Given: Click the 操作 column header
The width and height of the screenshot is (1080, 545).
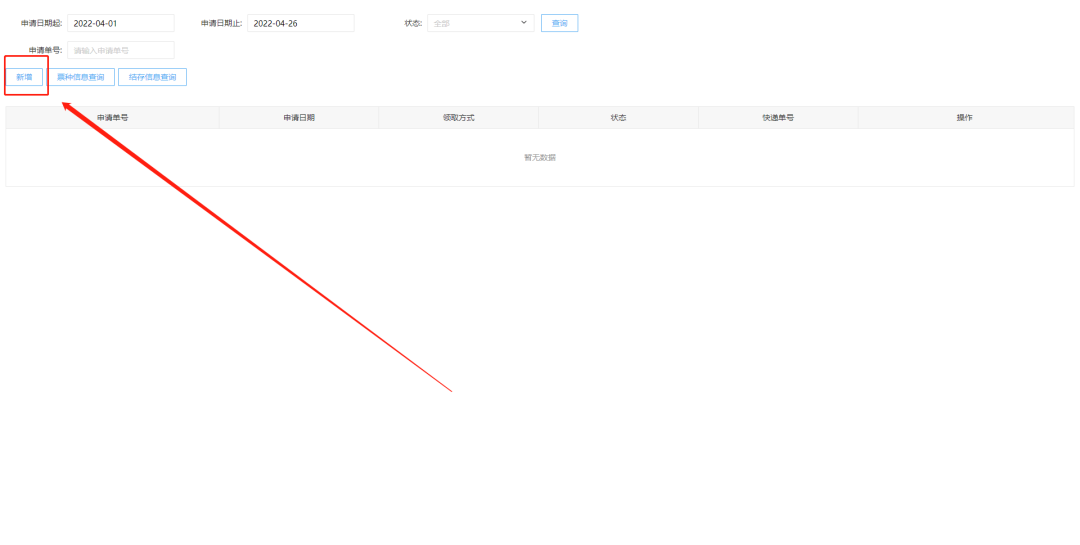Looking at the screenshot, I should point(965,118).
